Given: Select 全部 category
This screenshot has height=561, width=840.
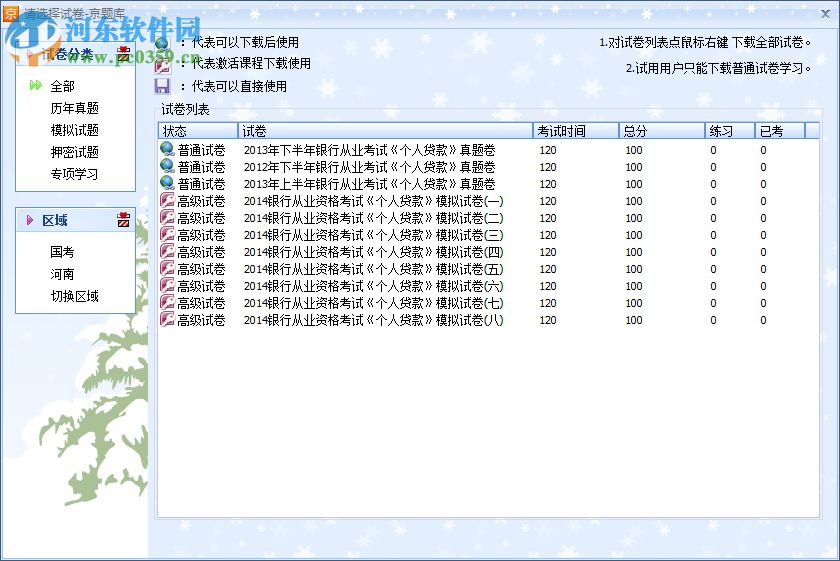Looking at the screenshot, I should (x=63, y=86).
